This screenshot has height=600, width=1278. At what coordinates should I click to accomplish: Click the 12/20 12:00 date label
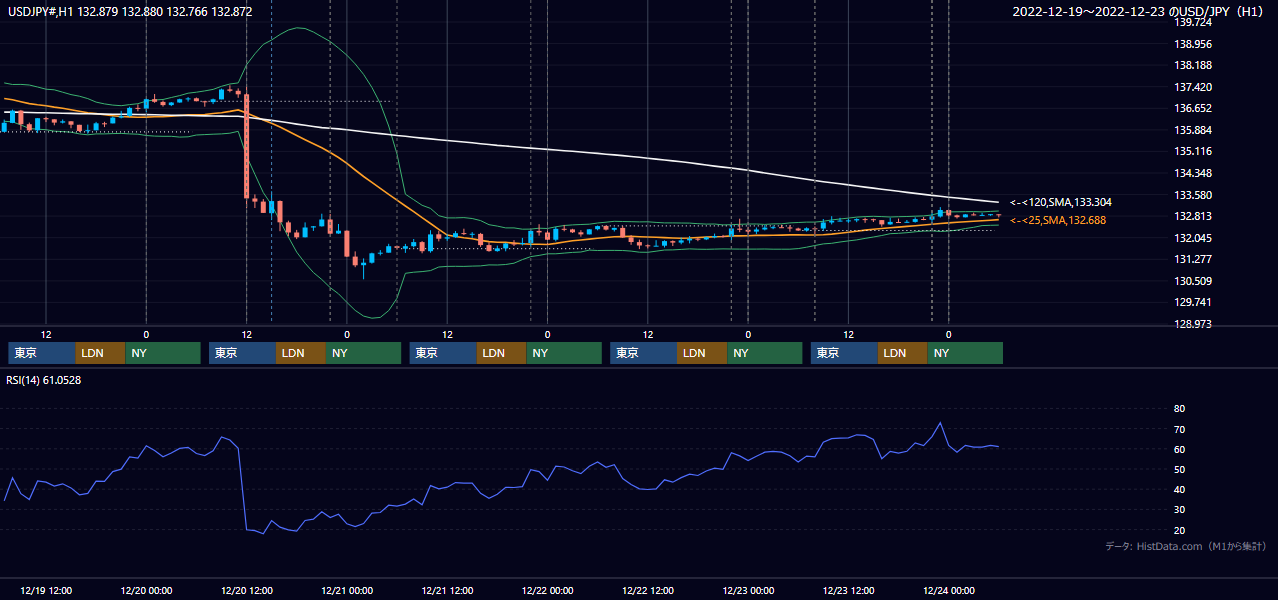(246, 590)
